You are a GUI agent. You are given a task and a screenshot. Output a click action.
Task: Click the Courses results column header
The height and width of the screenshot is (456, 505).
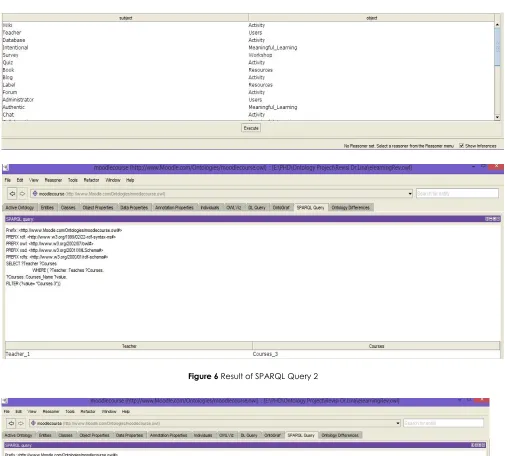click(x=376, y=346)
